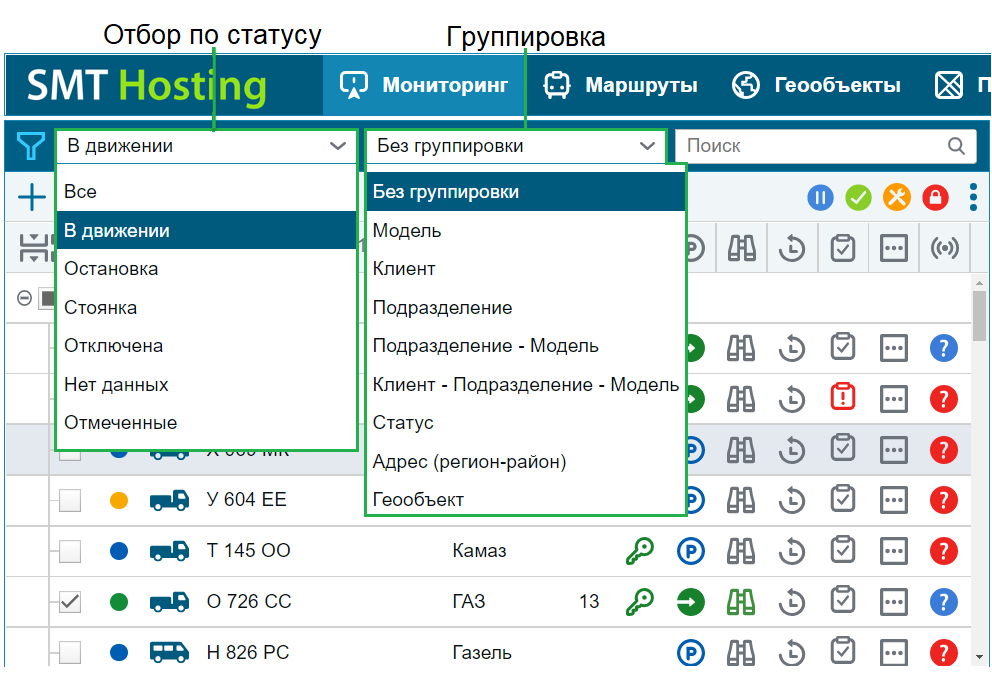This screenshot has height=689, width=992.
Task: Select Стоянка in the status list
Action: (x=101, y=307)
